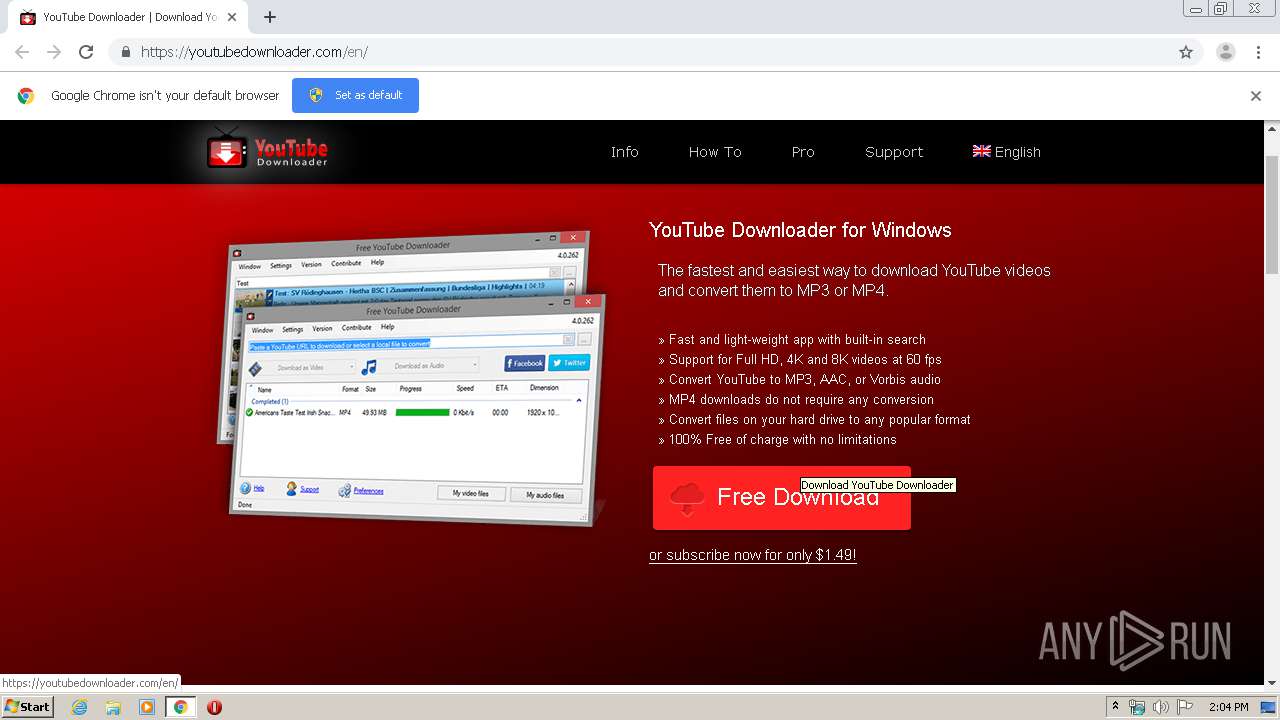Click the network tray icon
Viewport: 1280px width, 720px height.
click(x=1137, y=707)
